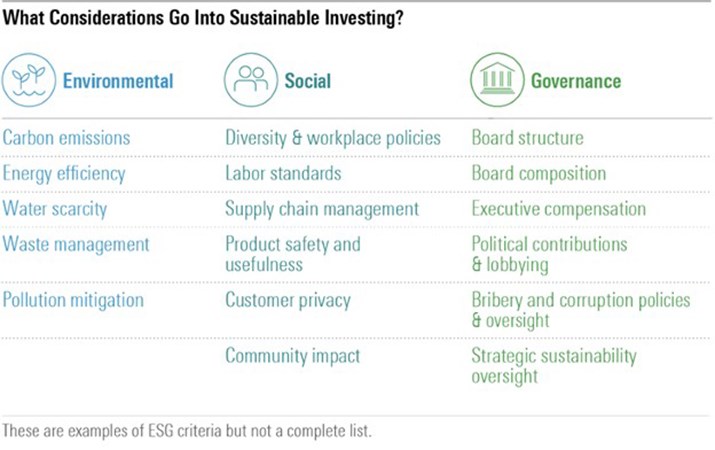The height and width of the screenshot is (450, 715).
Task: Click Supply chain management item
Action: (x=321, y=210)
